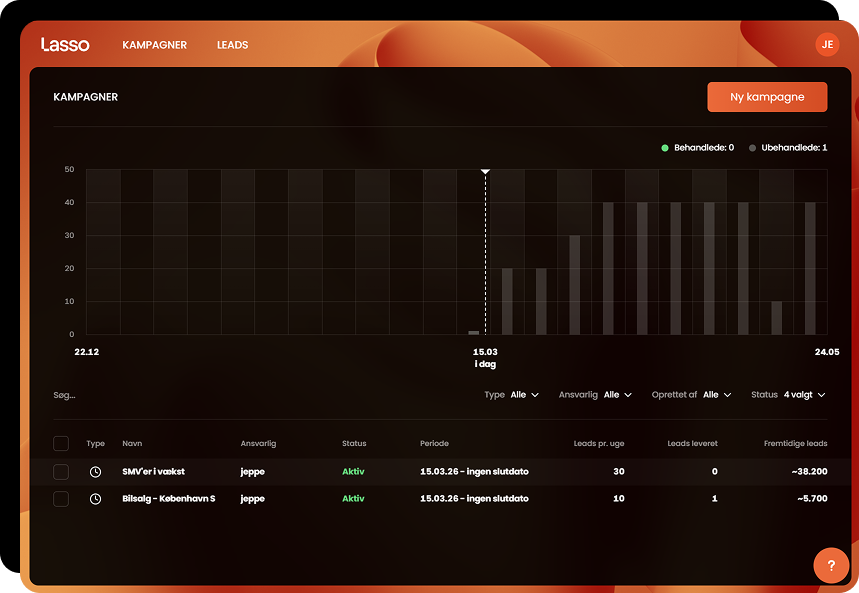Click the grey Ubehandlede legend dot
The width and height of the screenshot is (859, 593).
tap(752, 148)
